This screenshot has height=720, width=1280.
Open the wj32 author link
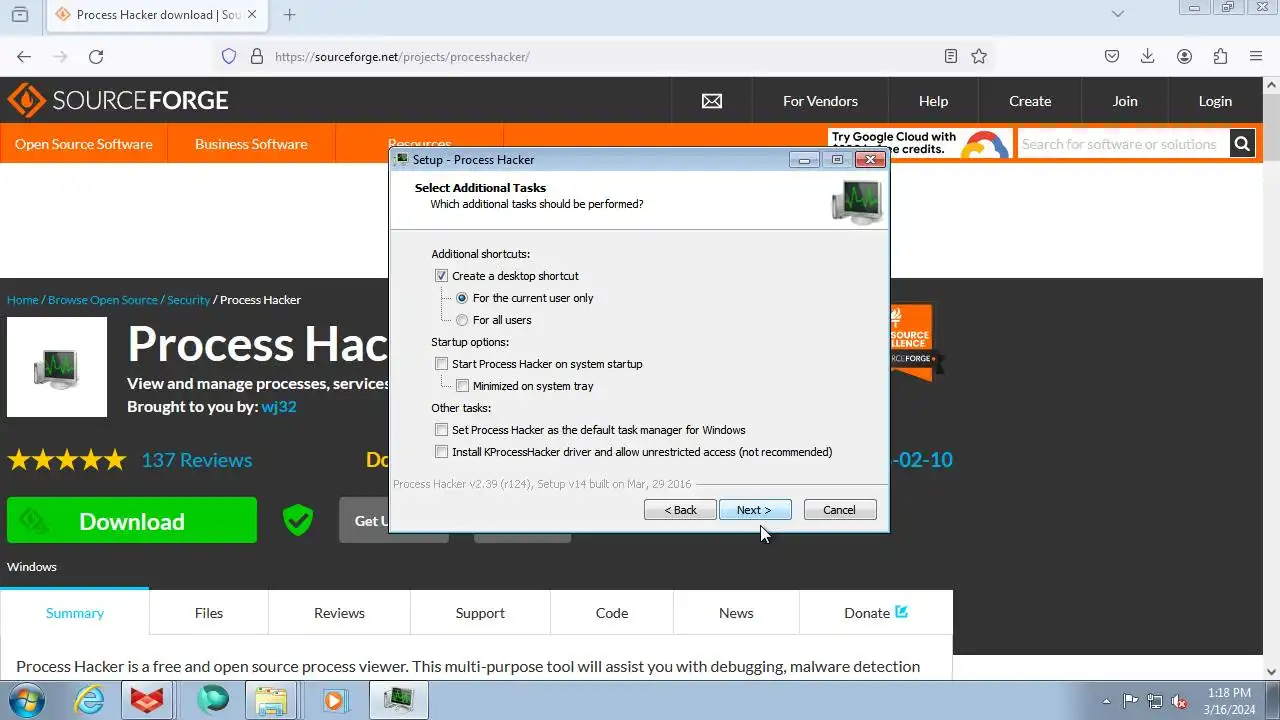[x=279, y=406]
